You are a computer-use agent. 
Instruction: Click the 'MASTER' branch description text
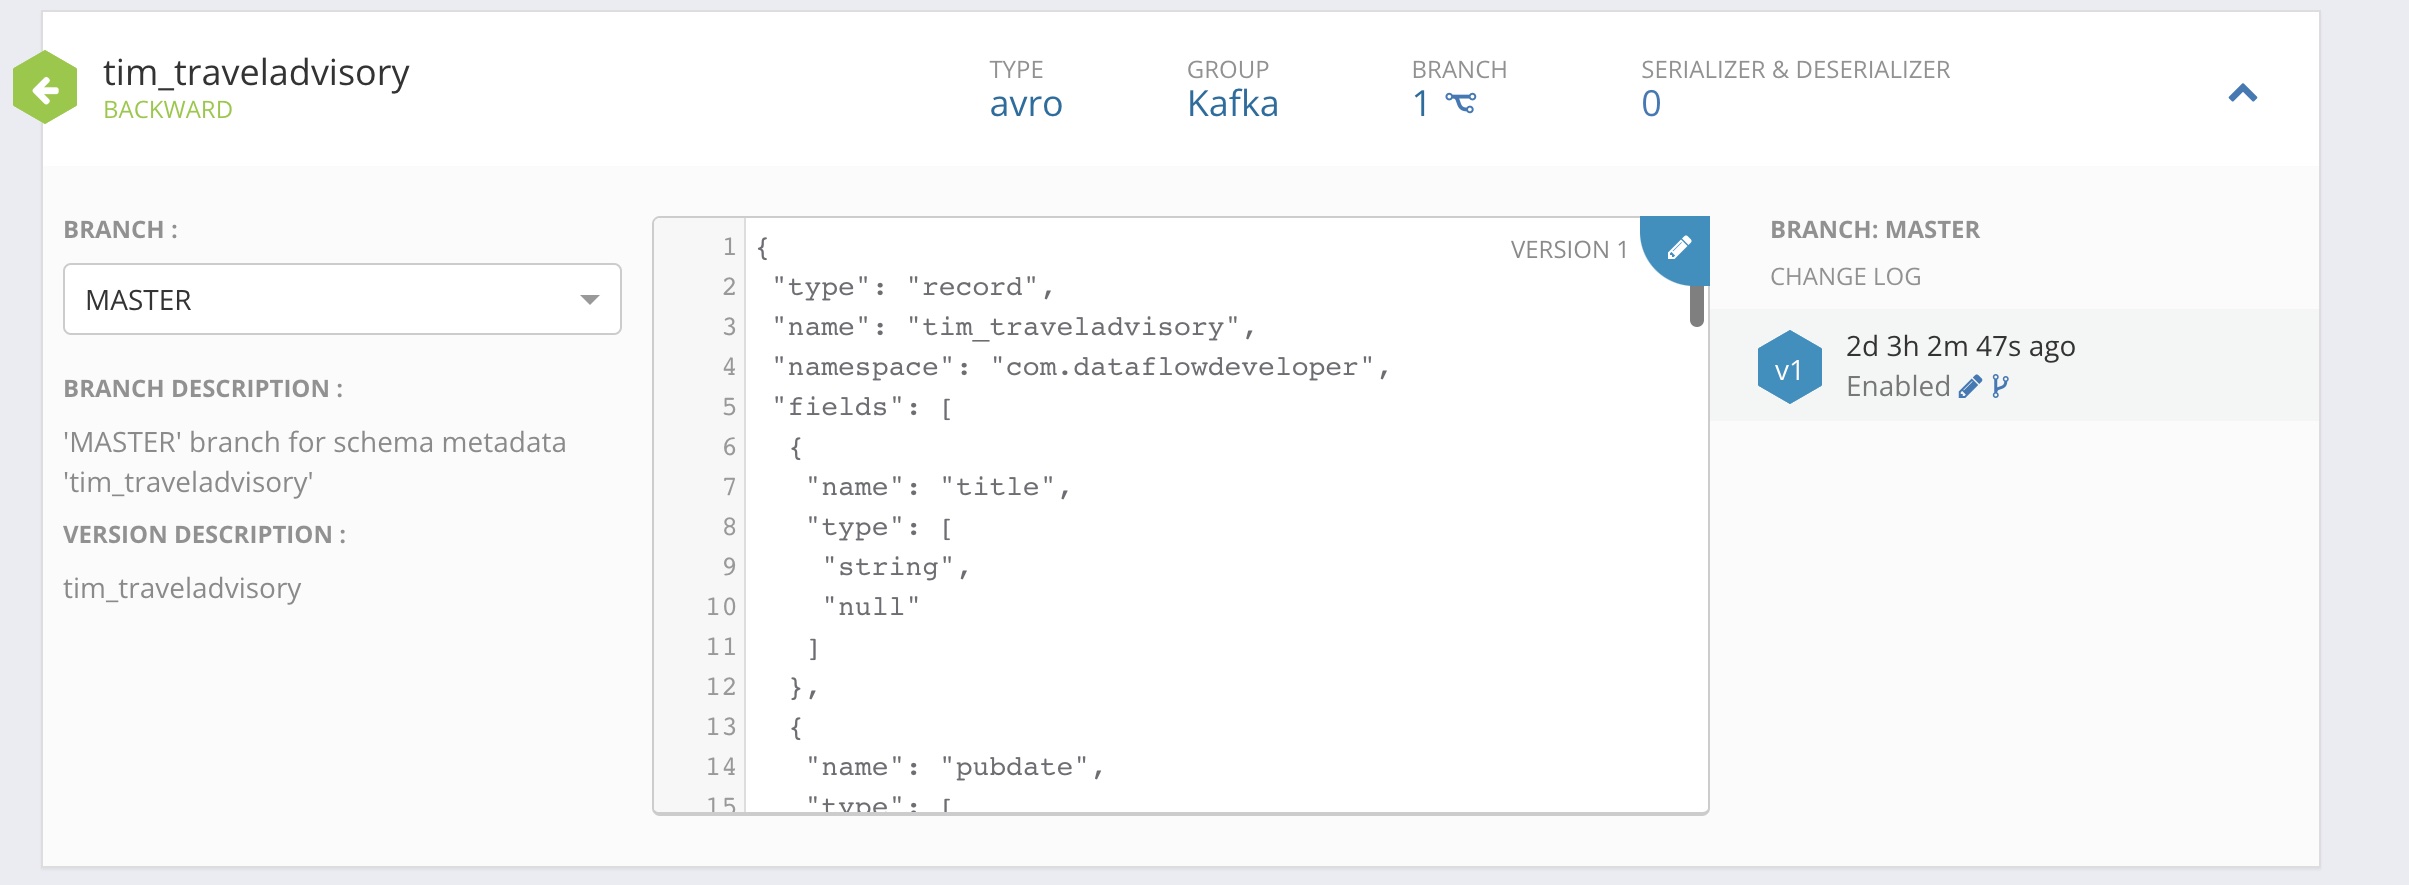pos(314,462)
